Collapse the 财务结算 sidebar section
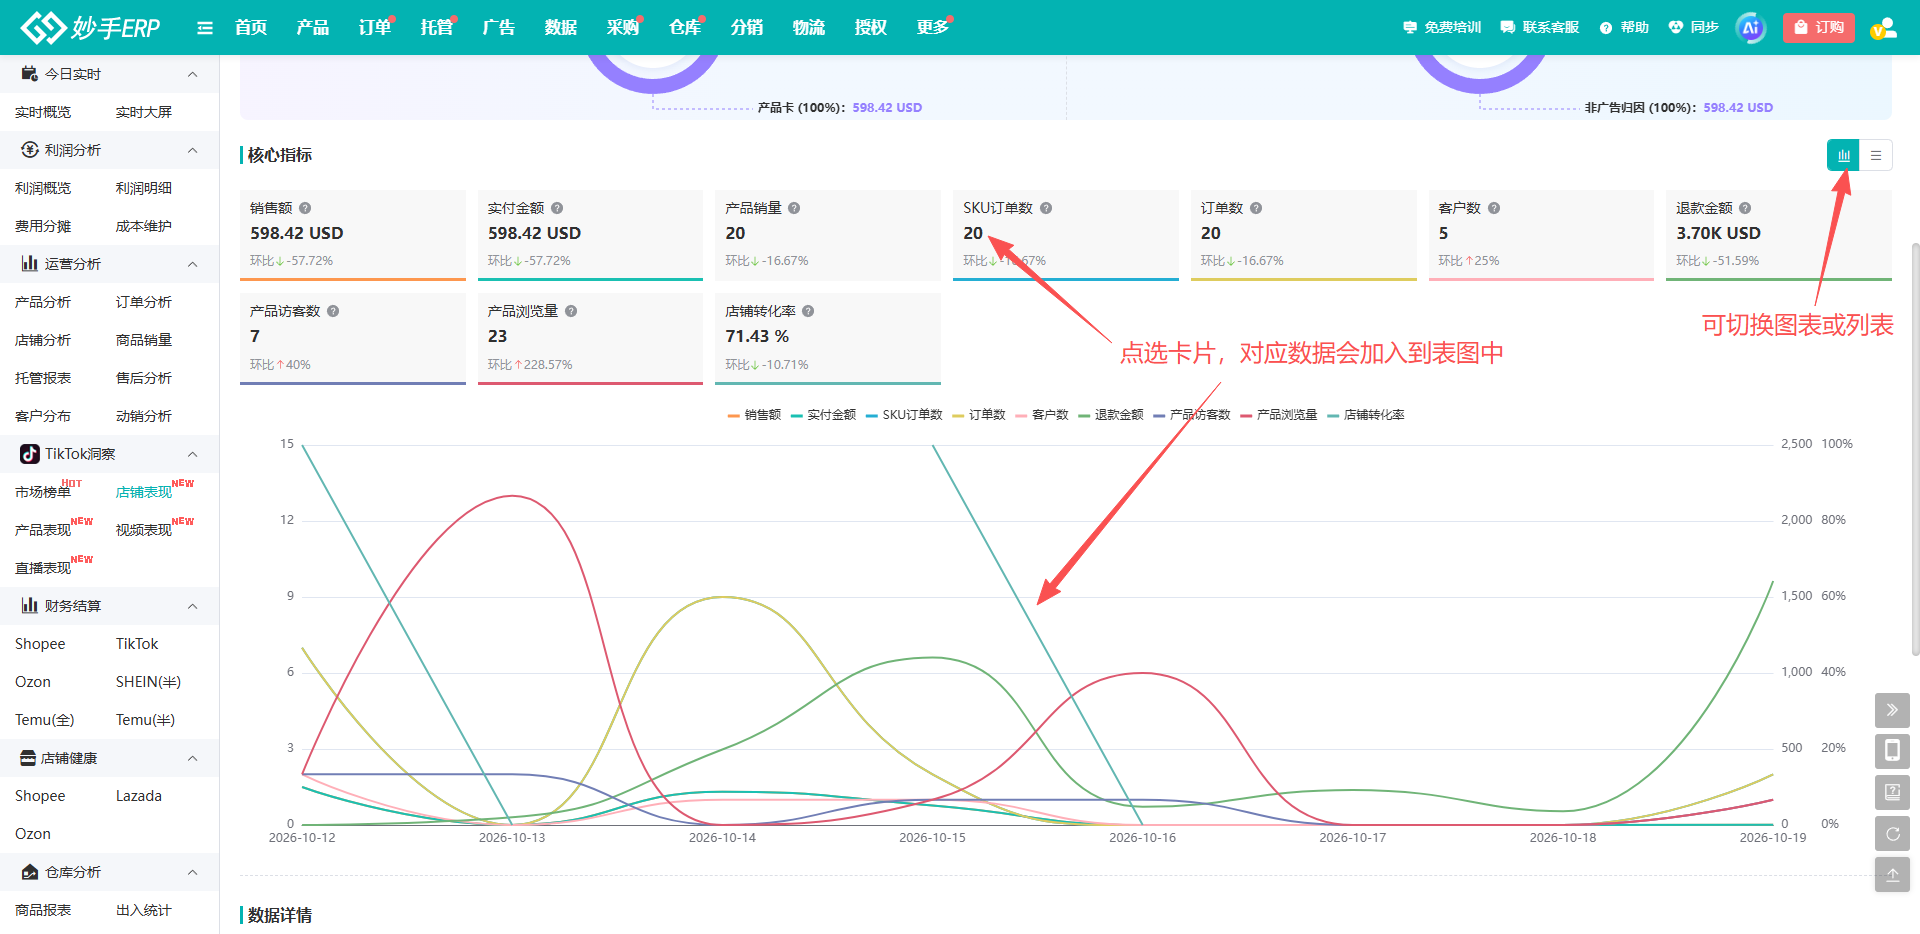The width and height of the screenshot is (1920, 934). [x=192, y=606]
